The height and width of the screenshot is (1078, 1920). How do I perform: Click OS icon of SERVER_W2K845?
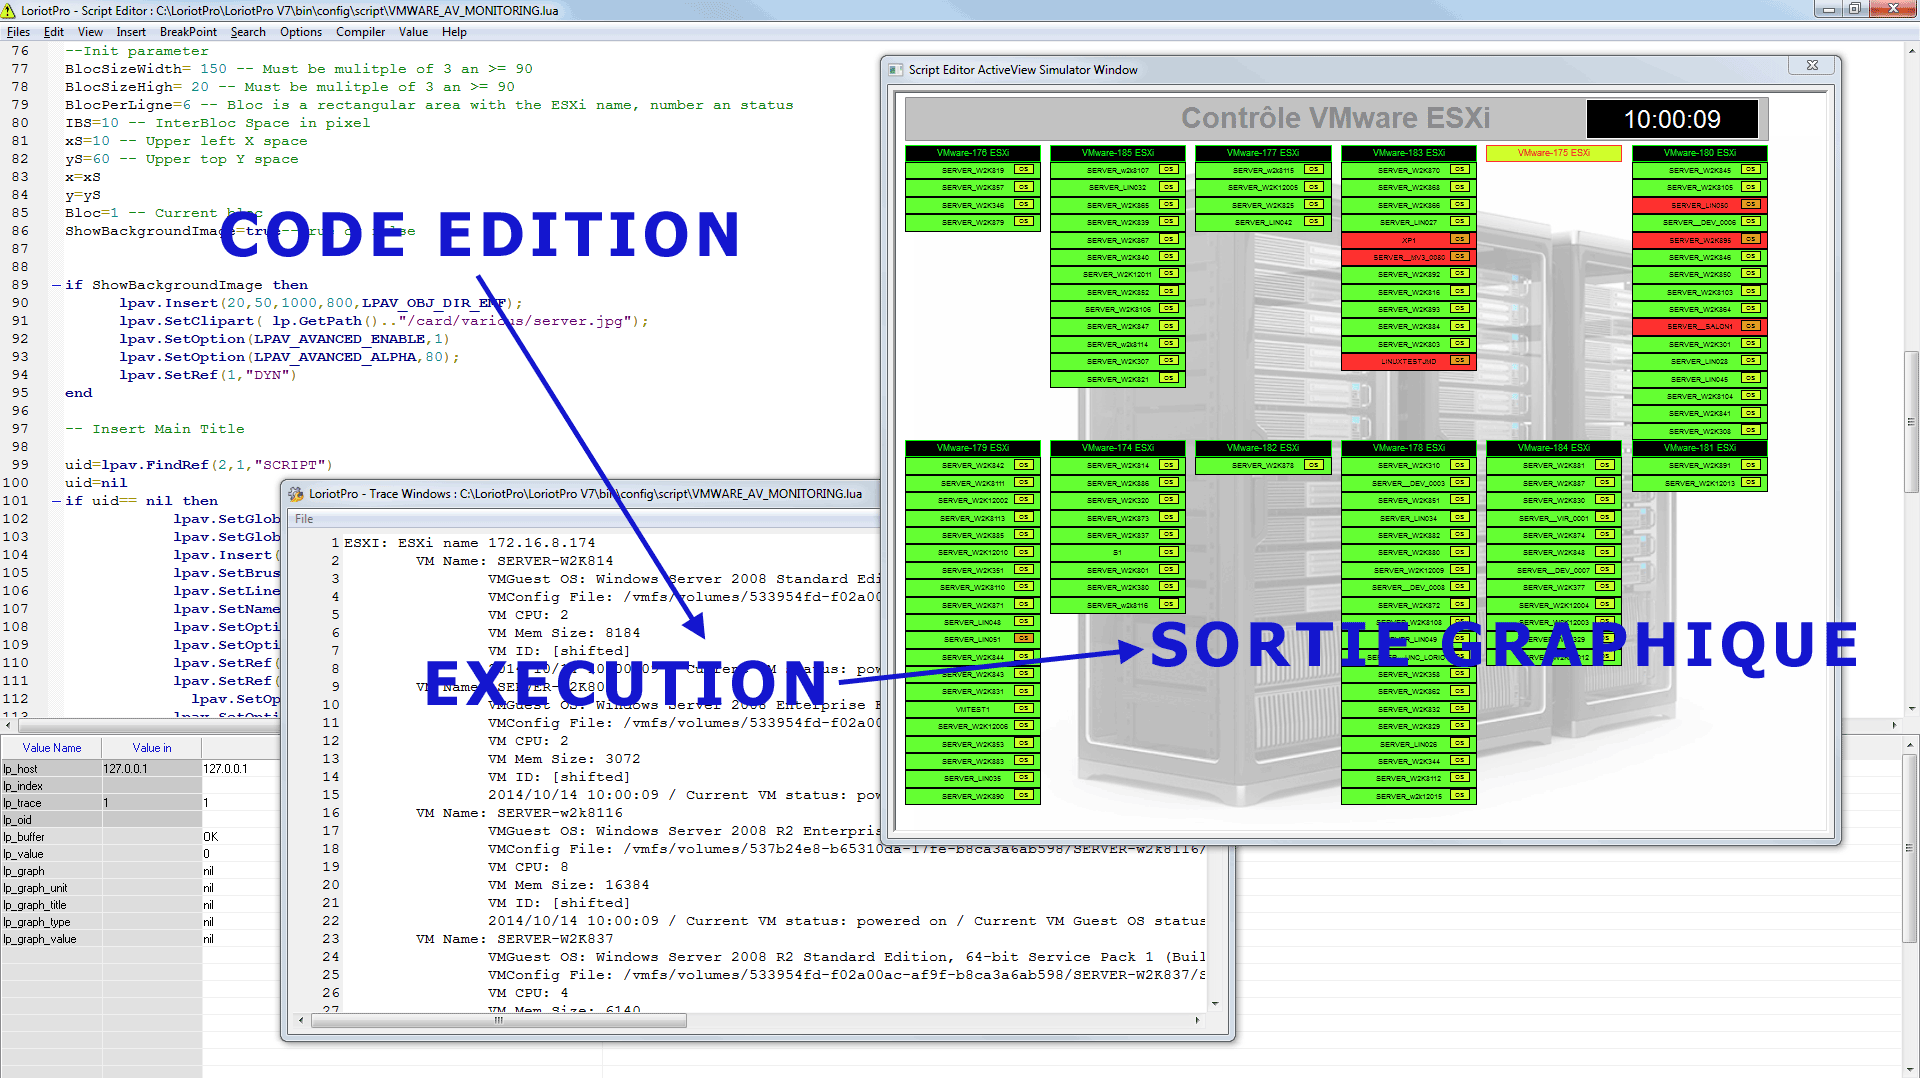tap(1750, 170)
